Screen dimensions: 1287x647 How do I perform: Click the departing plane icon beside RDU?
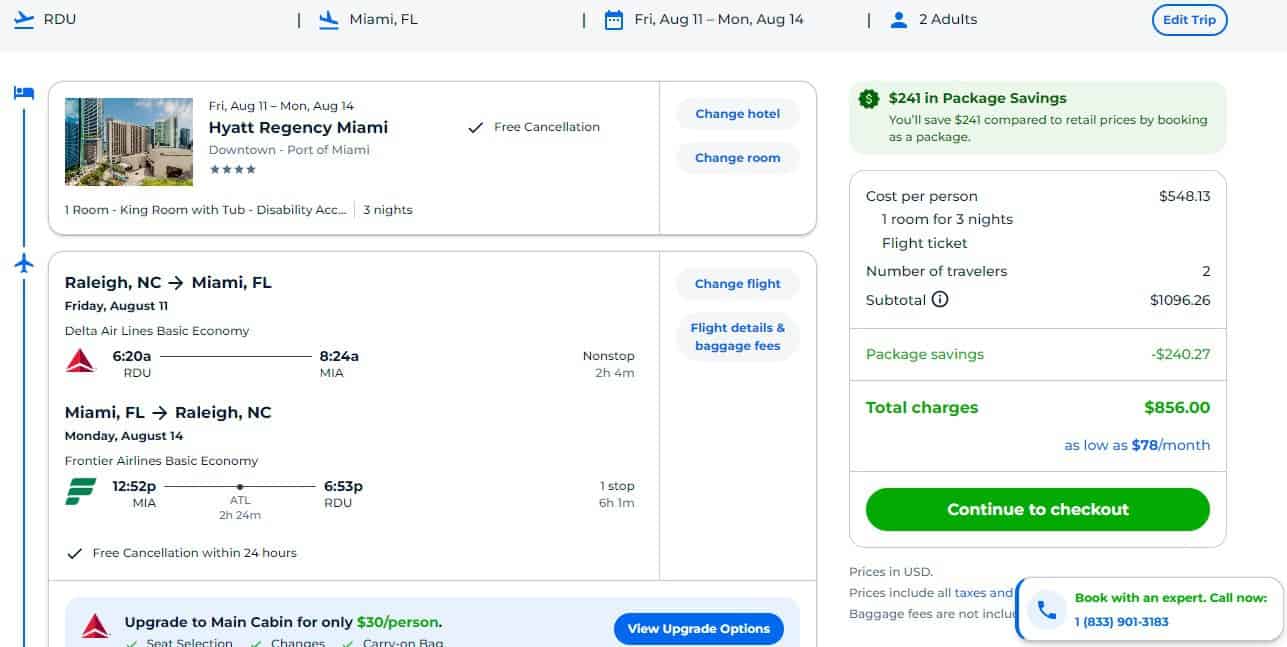pyautogui.click(x=24, y=19)
